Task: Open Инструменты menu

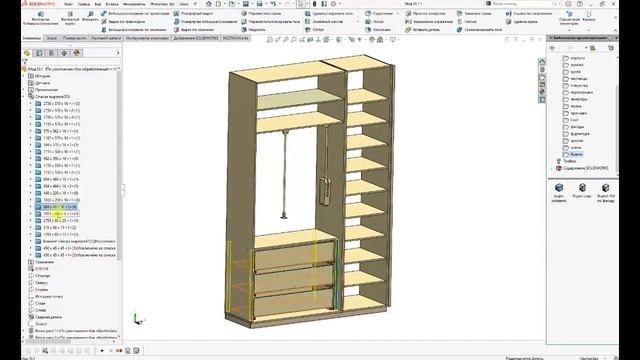Action: (134, 4)
